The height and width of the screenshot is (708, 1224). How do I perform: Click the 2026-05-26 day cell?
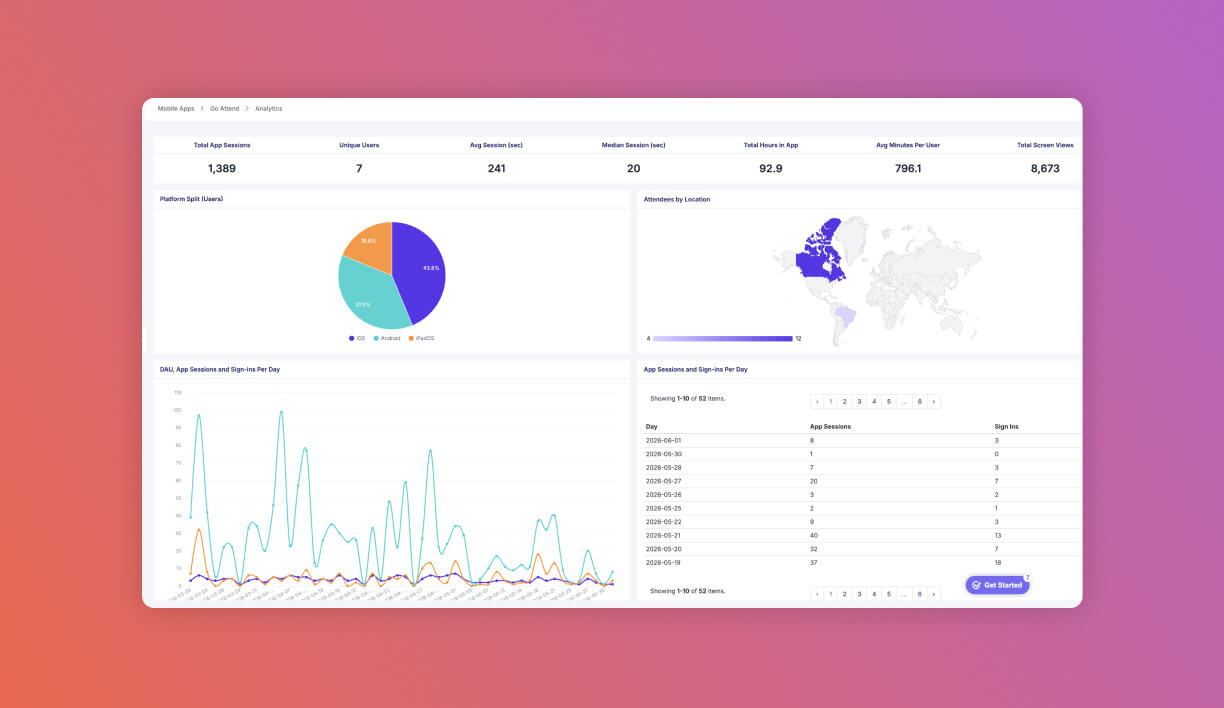pos(664,494)
